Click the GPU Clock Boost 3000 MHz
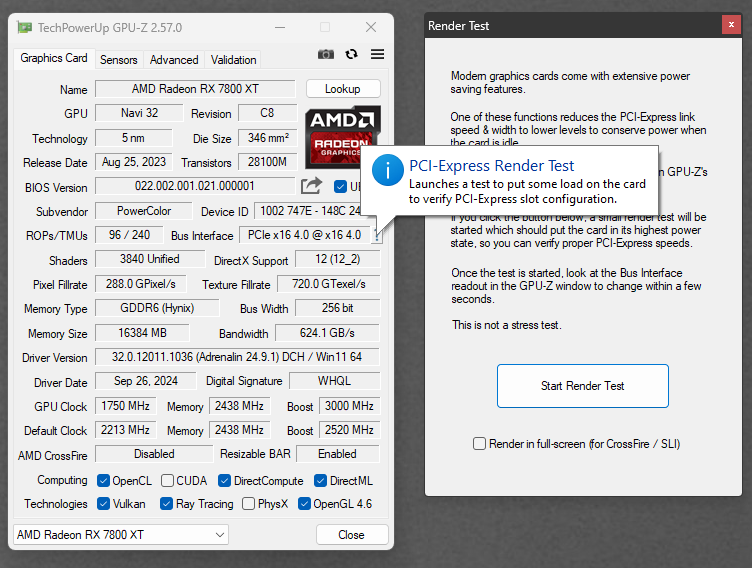752x568 pixels. 349,405
